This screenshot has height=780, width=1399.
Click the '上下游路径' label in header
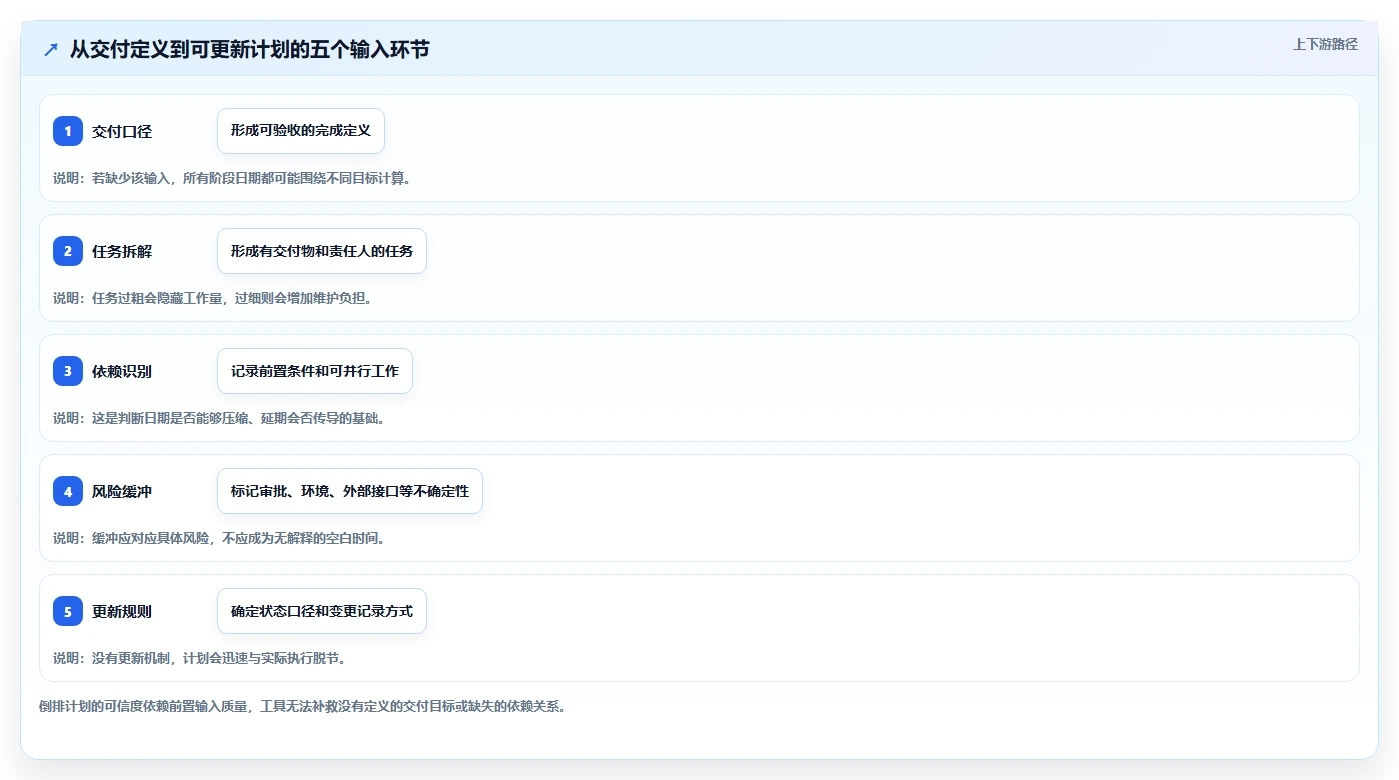pos(1325,44)
